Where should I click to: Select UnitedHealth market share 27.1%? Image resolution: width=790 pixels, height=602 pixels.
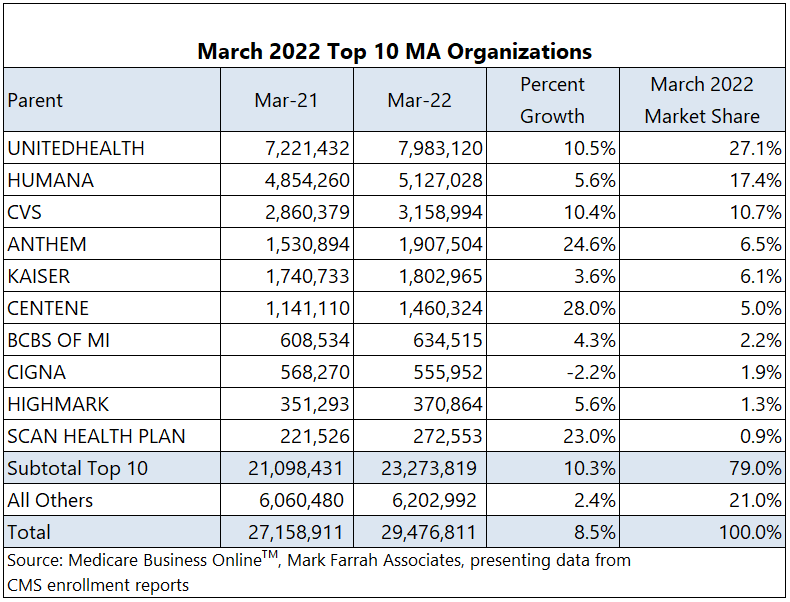point(755,148)
